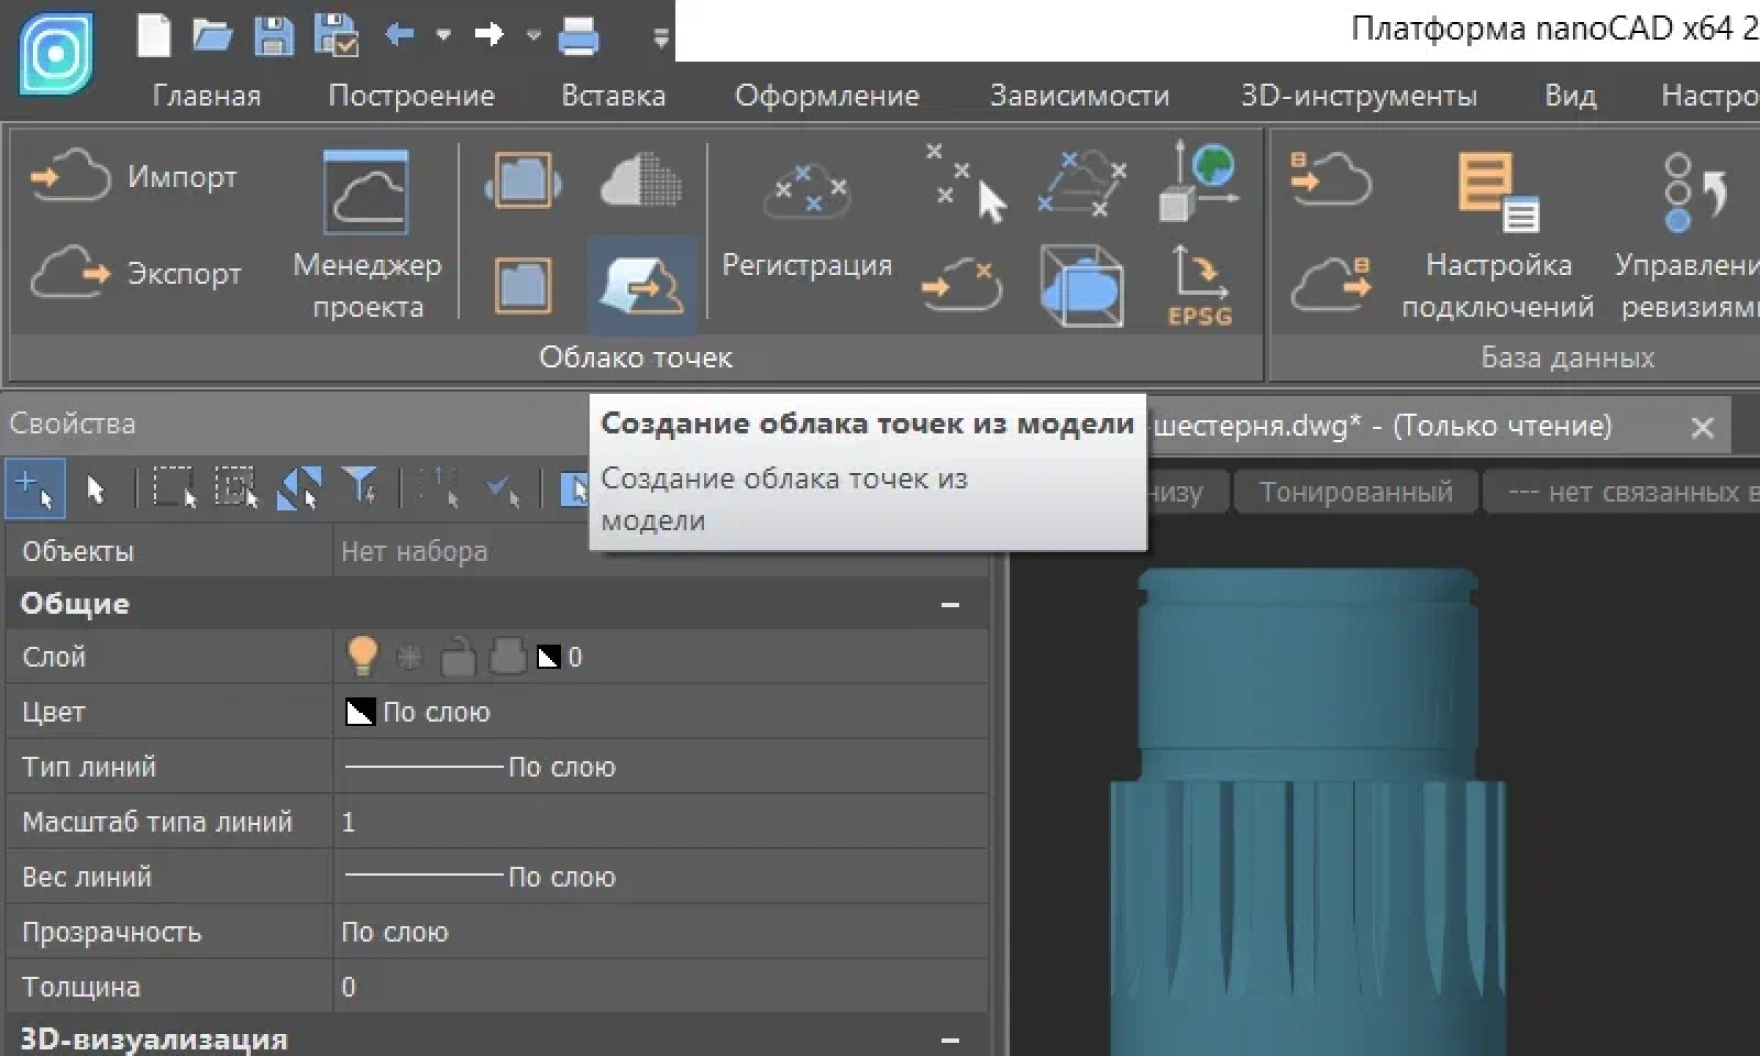The image size is (1760, 1056).
Task: Click Create point cloud from model icon
Action: coord(641,286)
